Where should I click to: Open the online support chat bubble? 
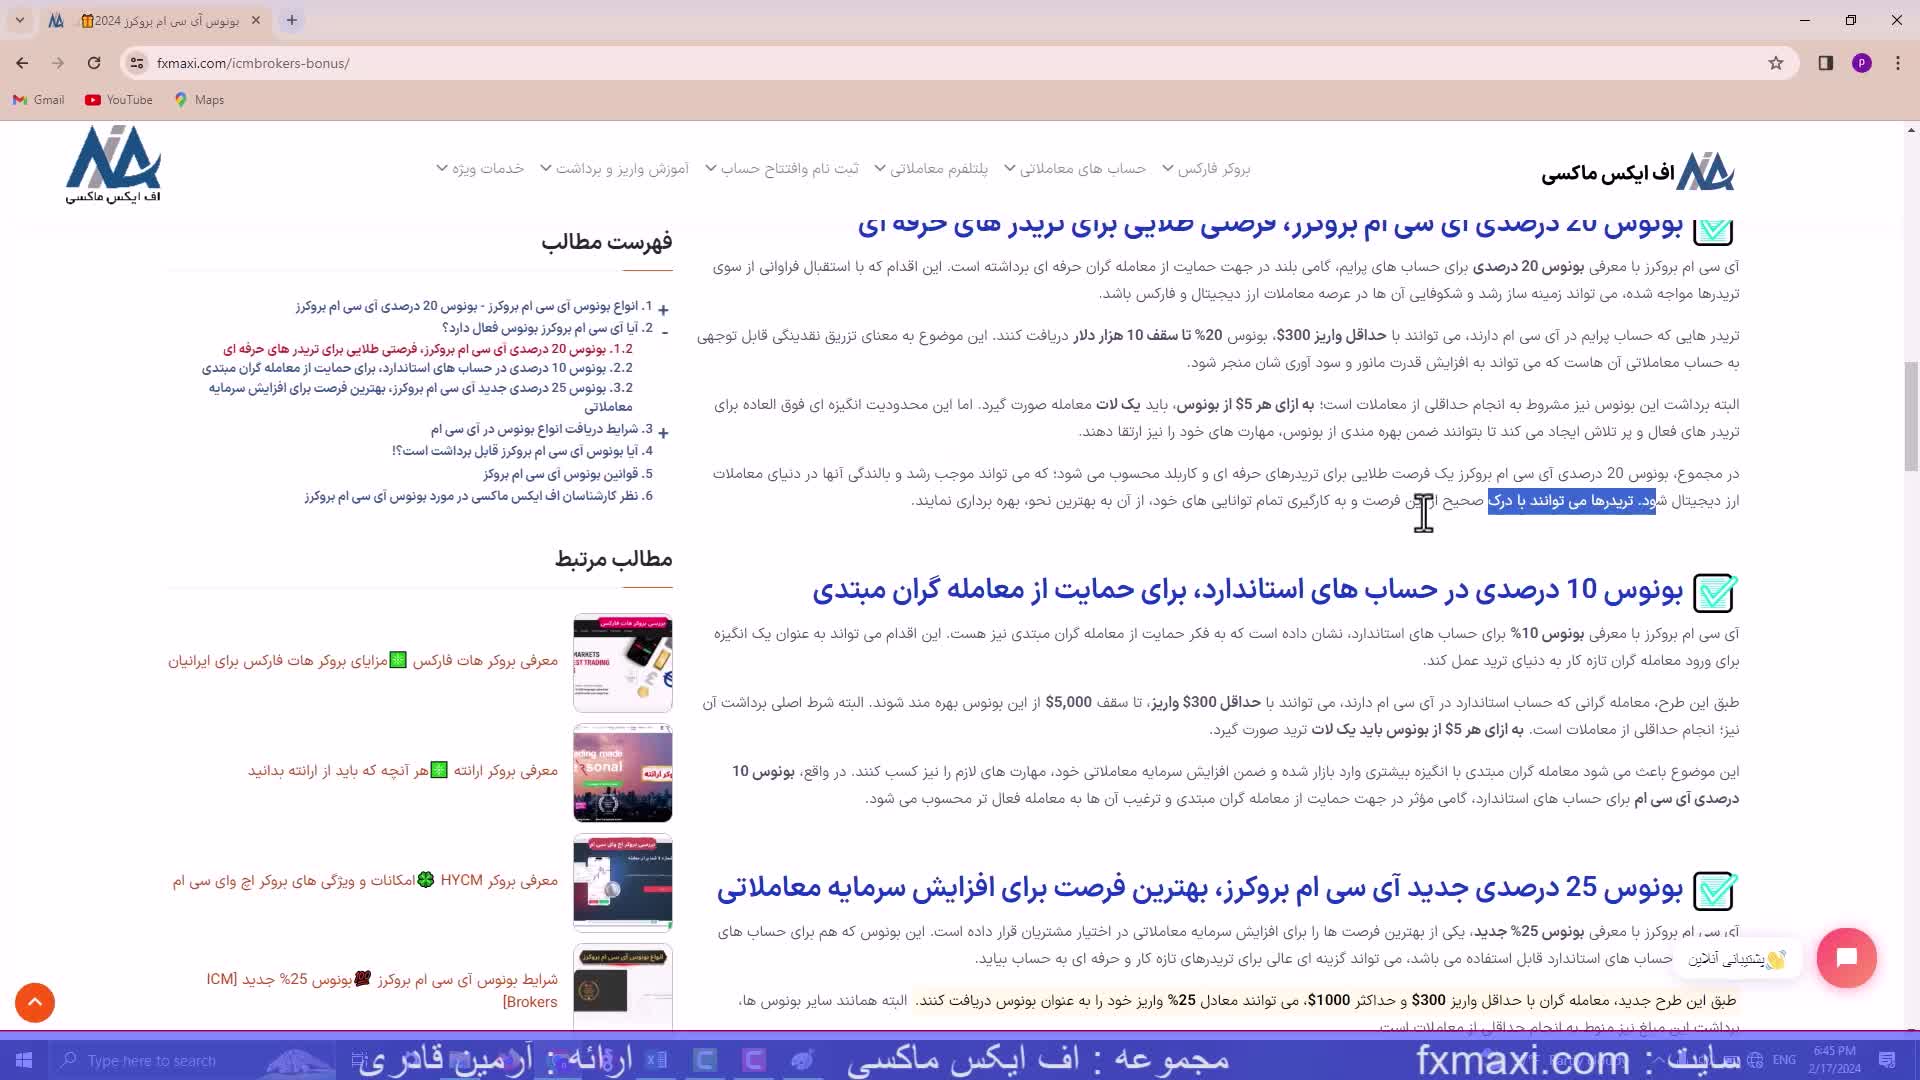(x=1846, y=957)
